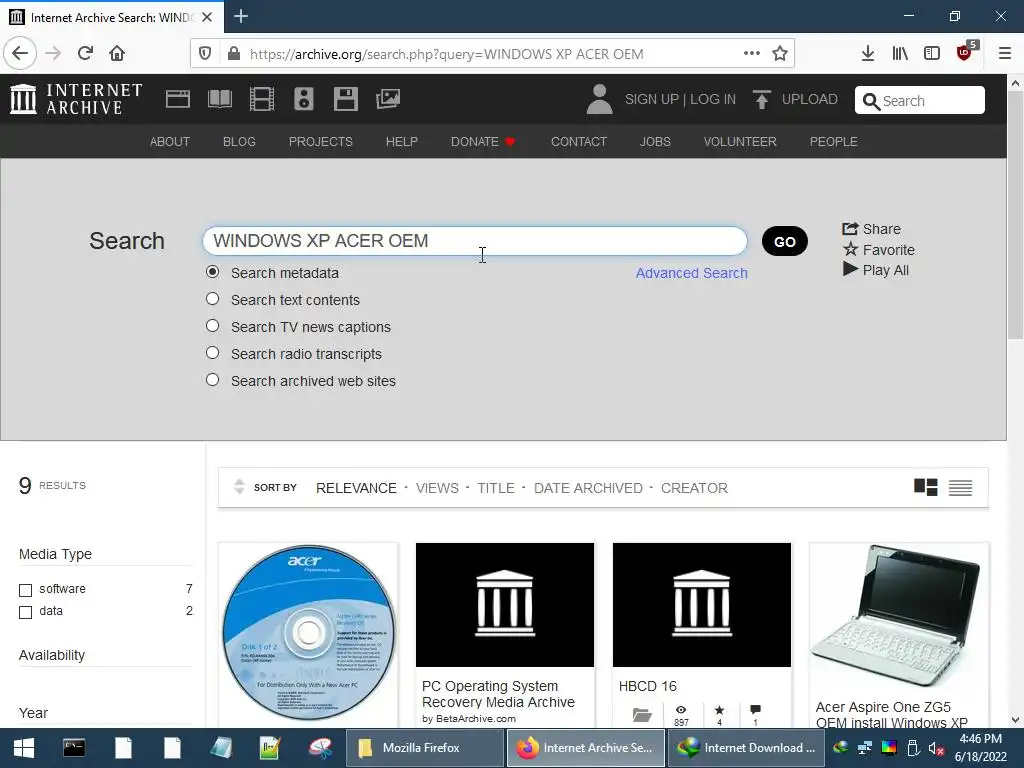Click the upload arrow icon
The height and width of the screenshot is (768, 1024).
point(761,99)
